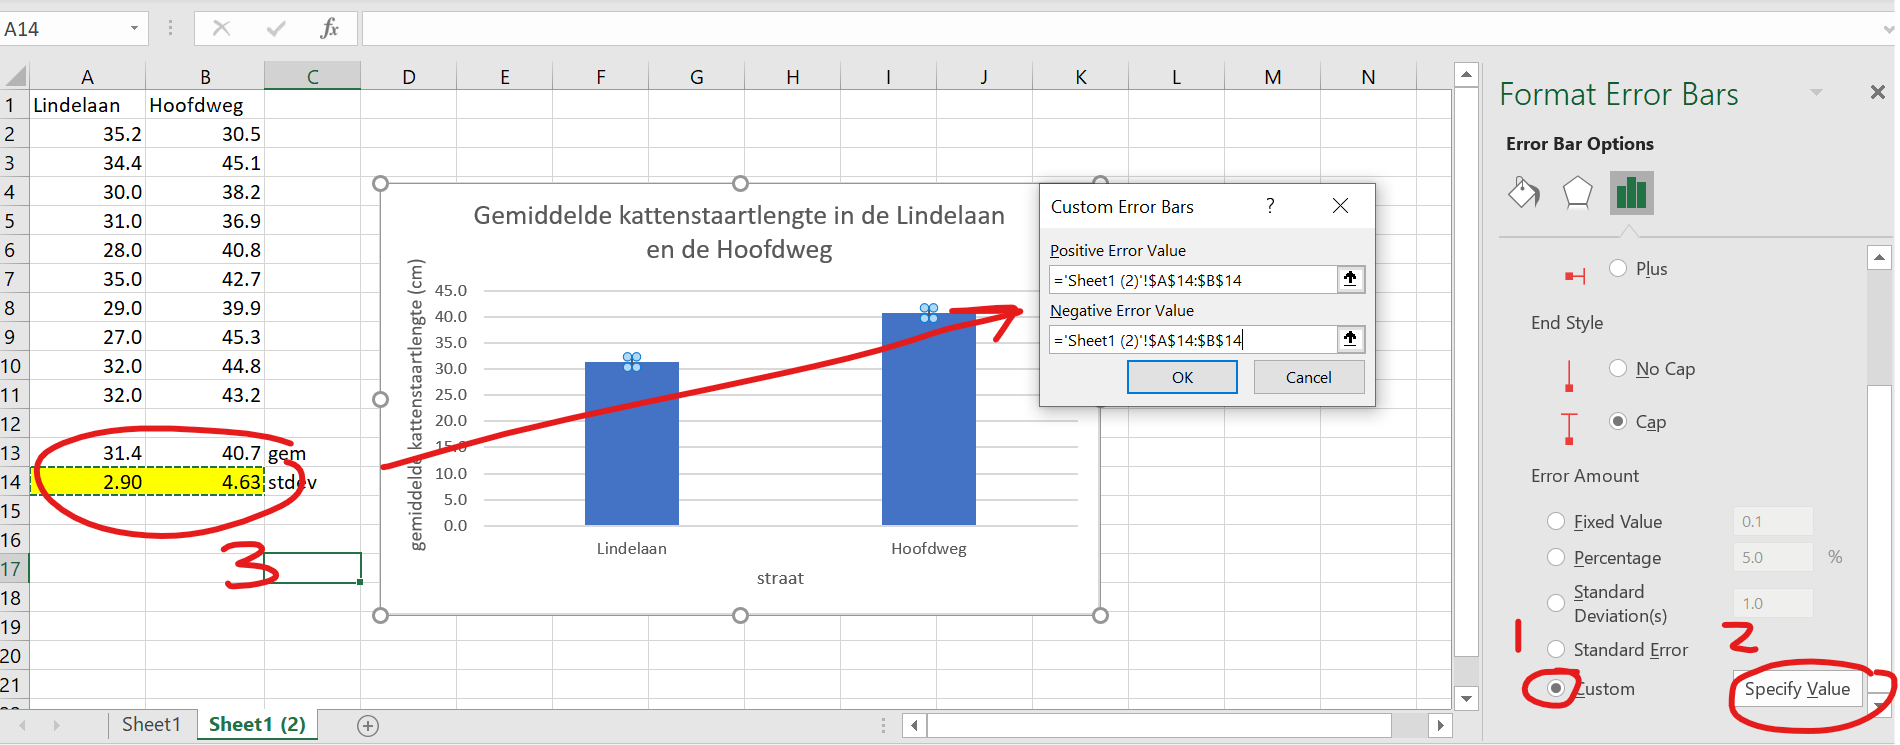Open Effects pentagon icon in pane
The image size is (1900, 745).
1577,192
